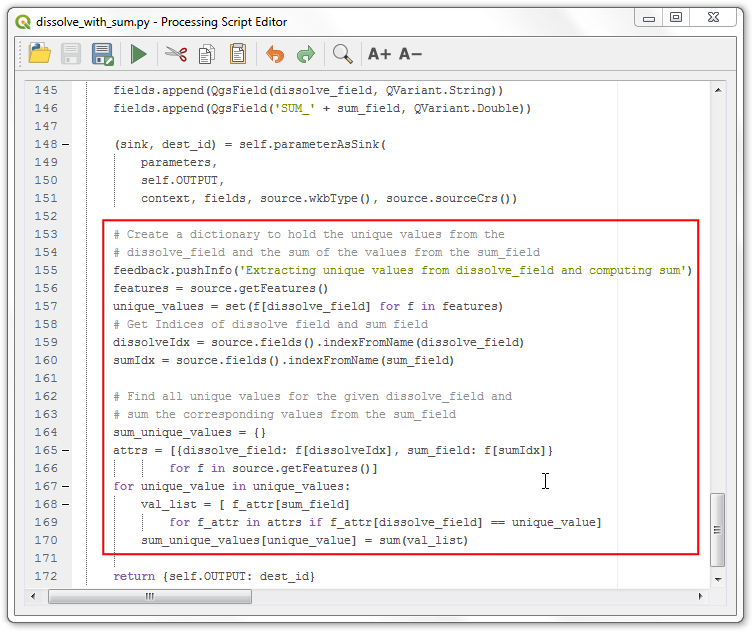Copy selected text using the toolbar icon
This screenshot has height=632, width=754.
point(207,54)
